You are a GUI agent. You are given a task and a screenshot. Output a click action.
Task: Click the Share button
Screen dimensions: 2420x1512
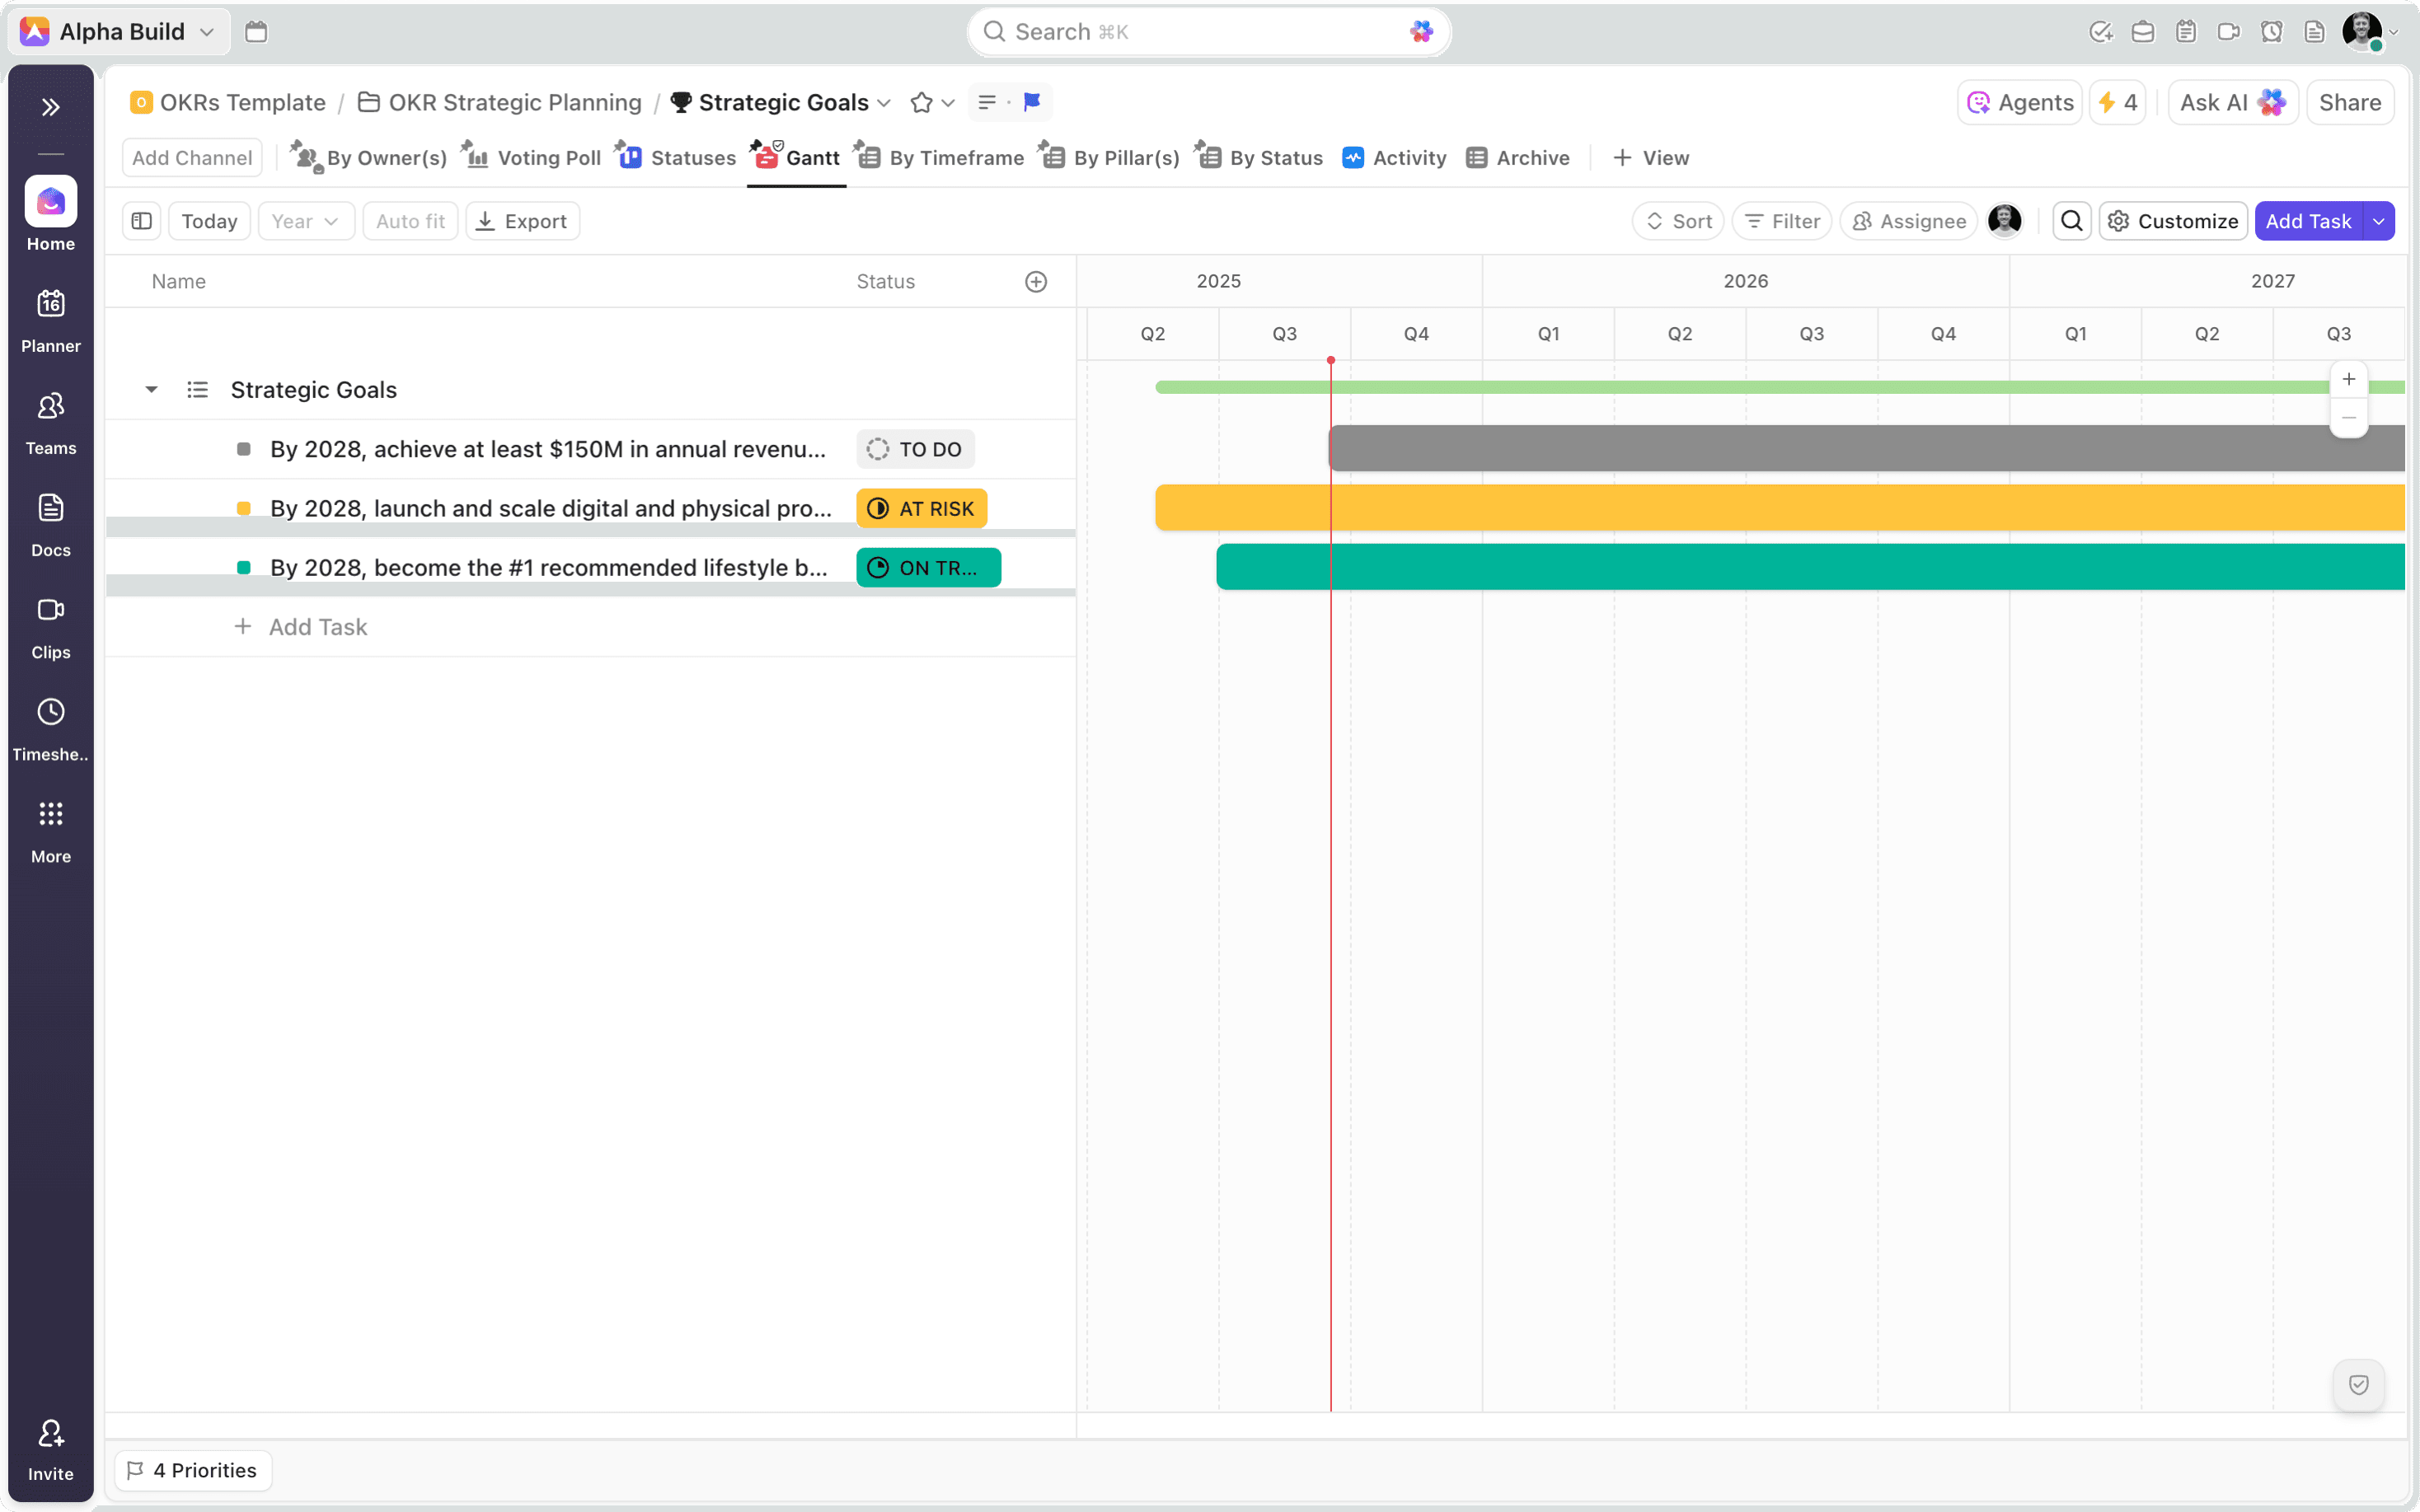click(x=2349, y=102)
